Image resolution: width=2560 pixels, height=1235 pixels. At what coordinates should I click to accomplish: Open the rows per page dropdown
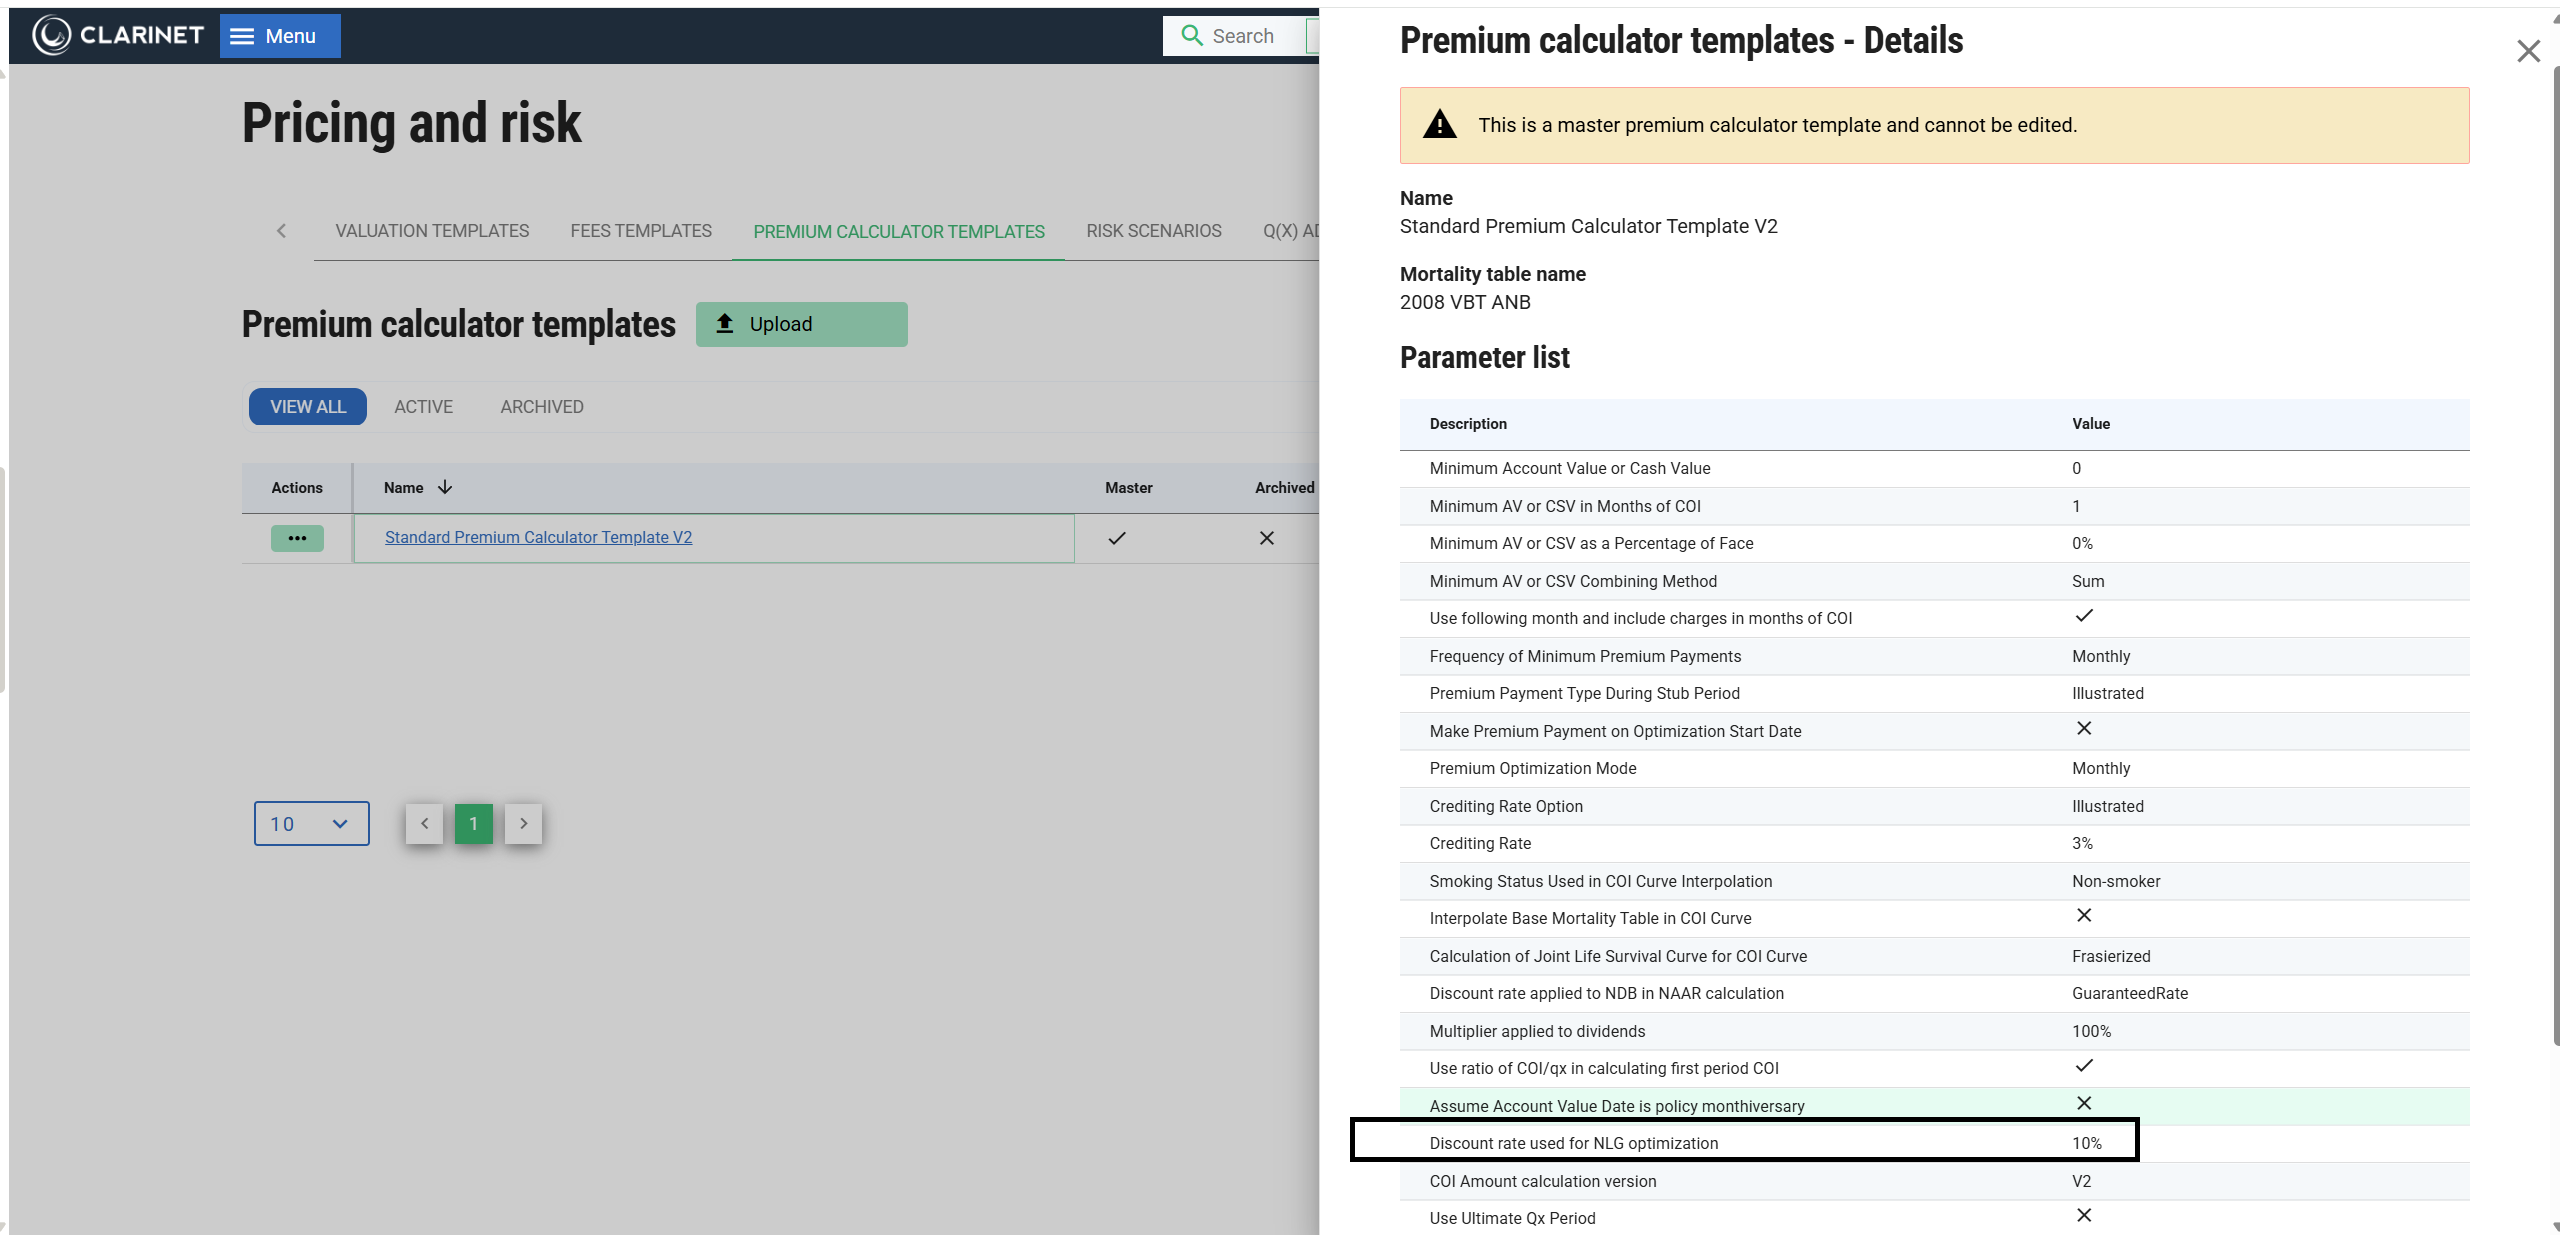click(311, 824)
